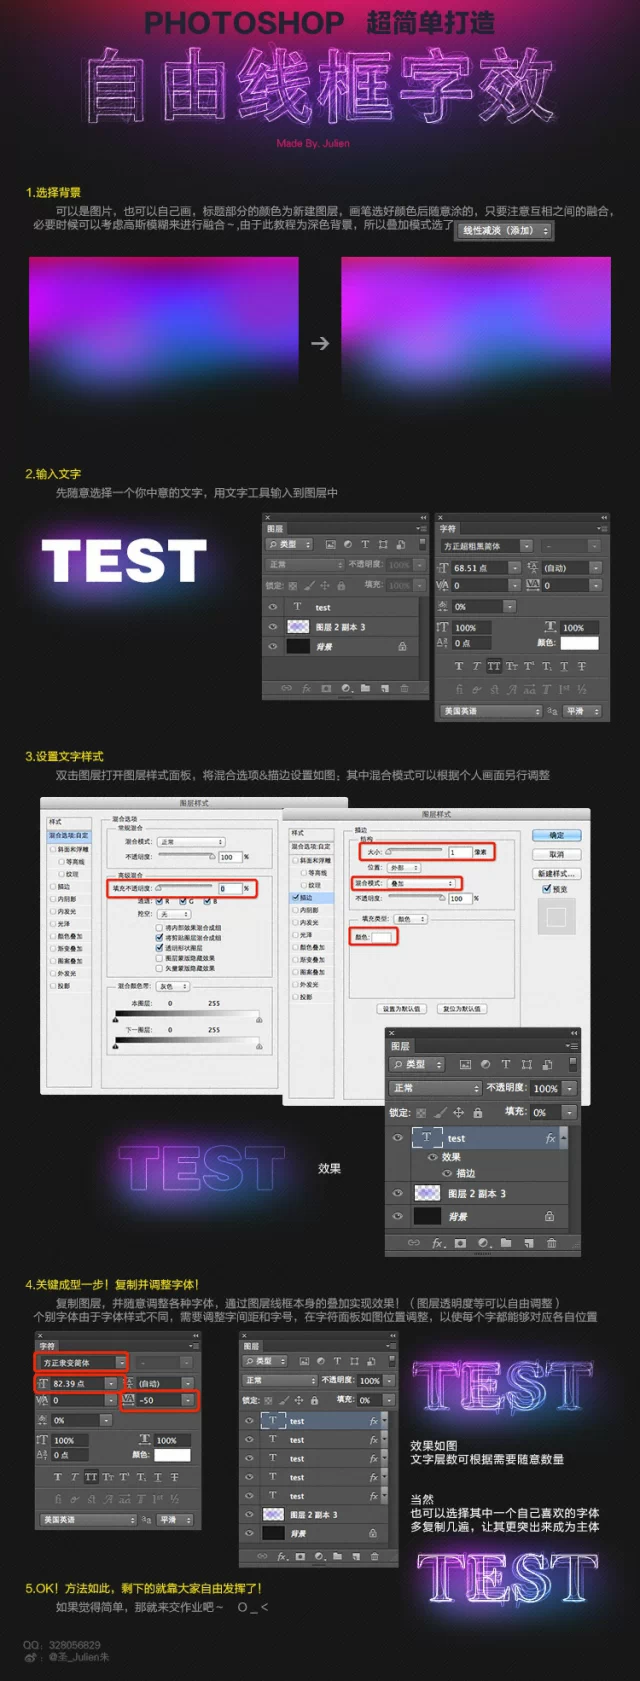This screenshot has width=640, height=1681.
Task: Click the new group folder icon in step 2 Layers panel
Action: pyautogui.click(x=365, y=688)
